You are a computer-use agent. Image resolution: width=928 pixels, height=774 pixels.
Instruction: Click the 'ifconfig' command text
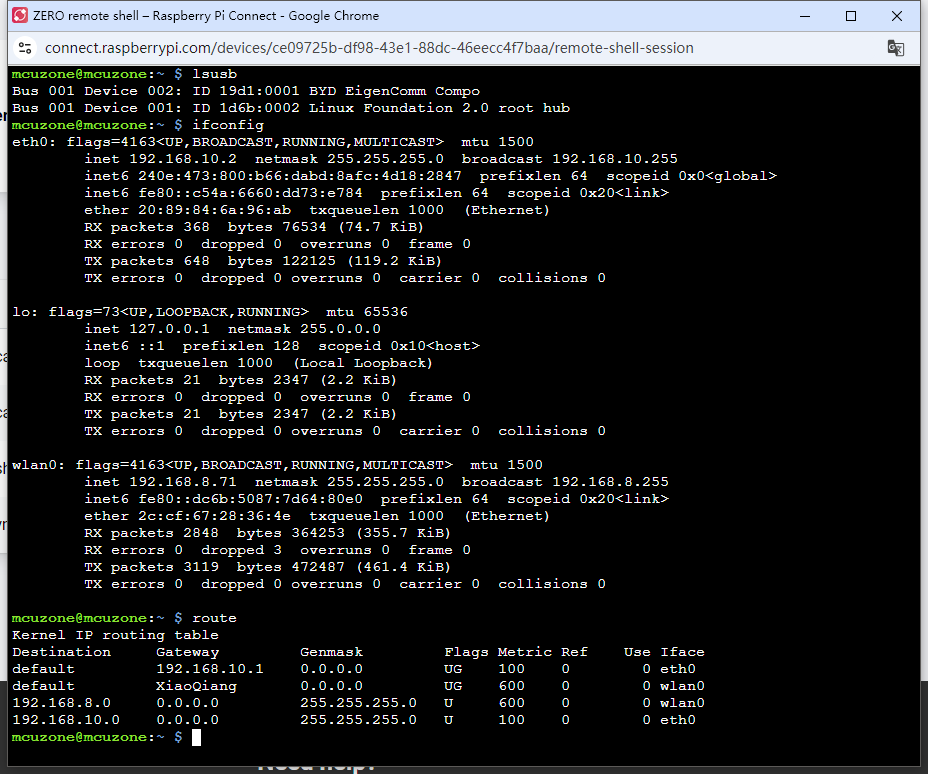pyautogui.click(x=228, y=125)
